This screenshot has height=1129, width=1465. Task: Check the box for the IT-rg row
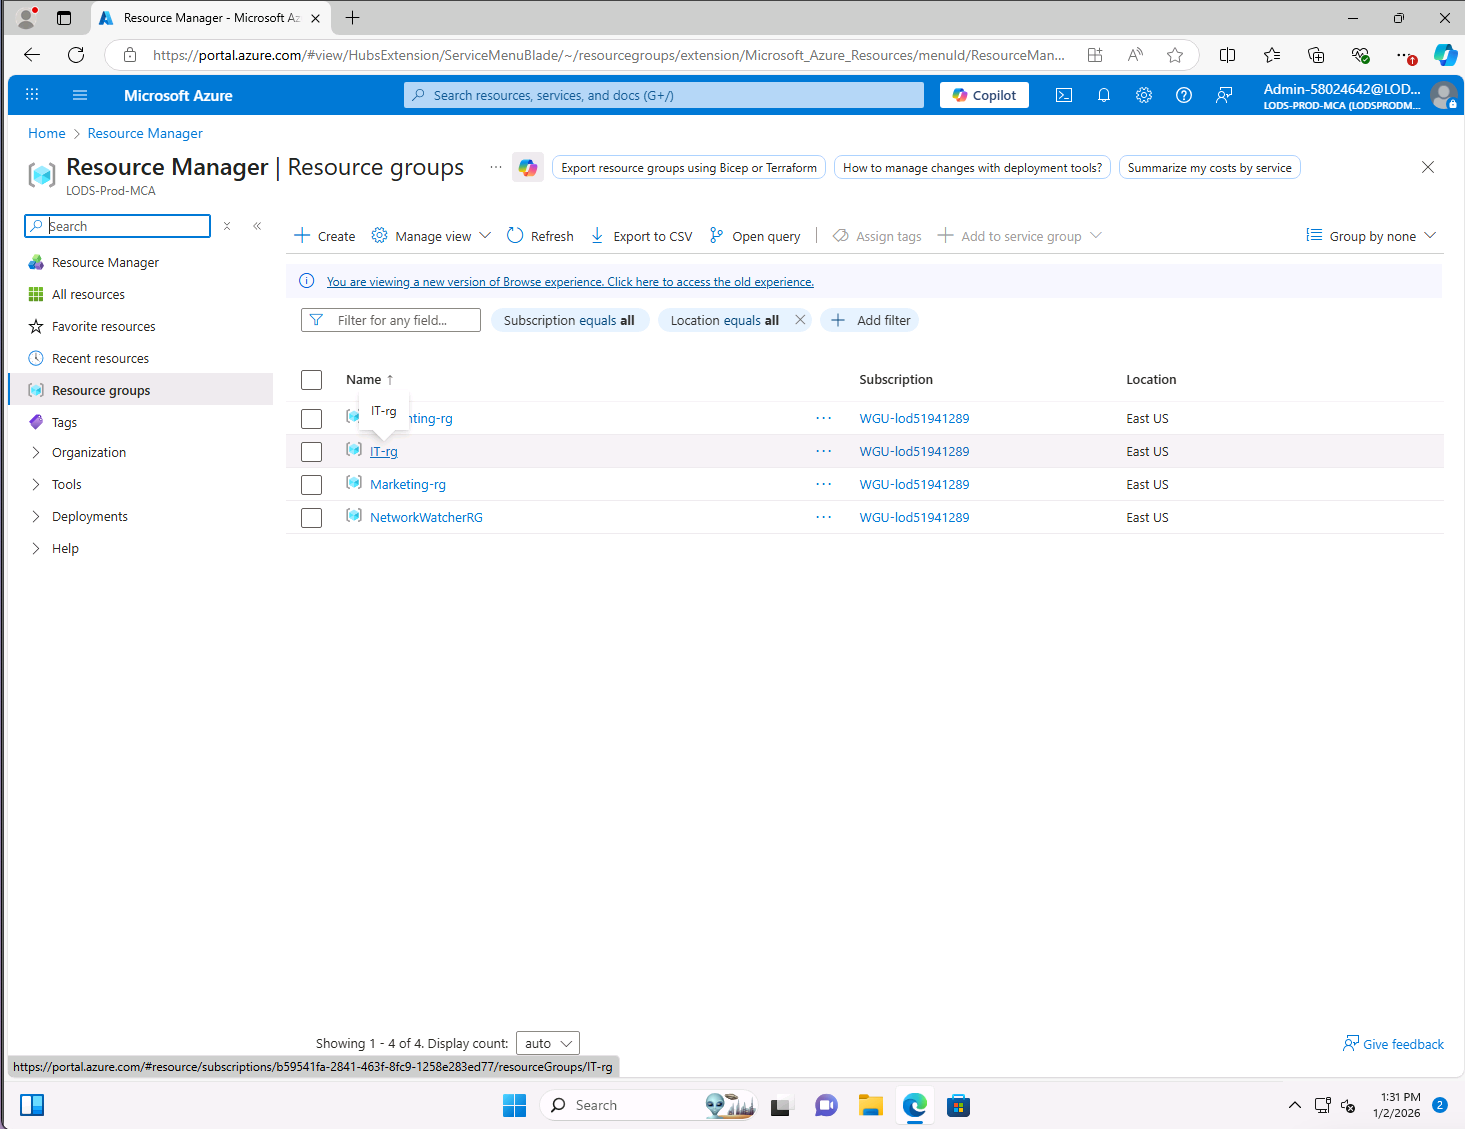click(x=312, y=452)
